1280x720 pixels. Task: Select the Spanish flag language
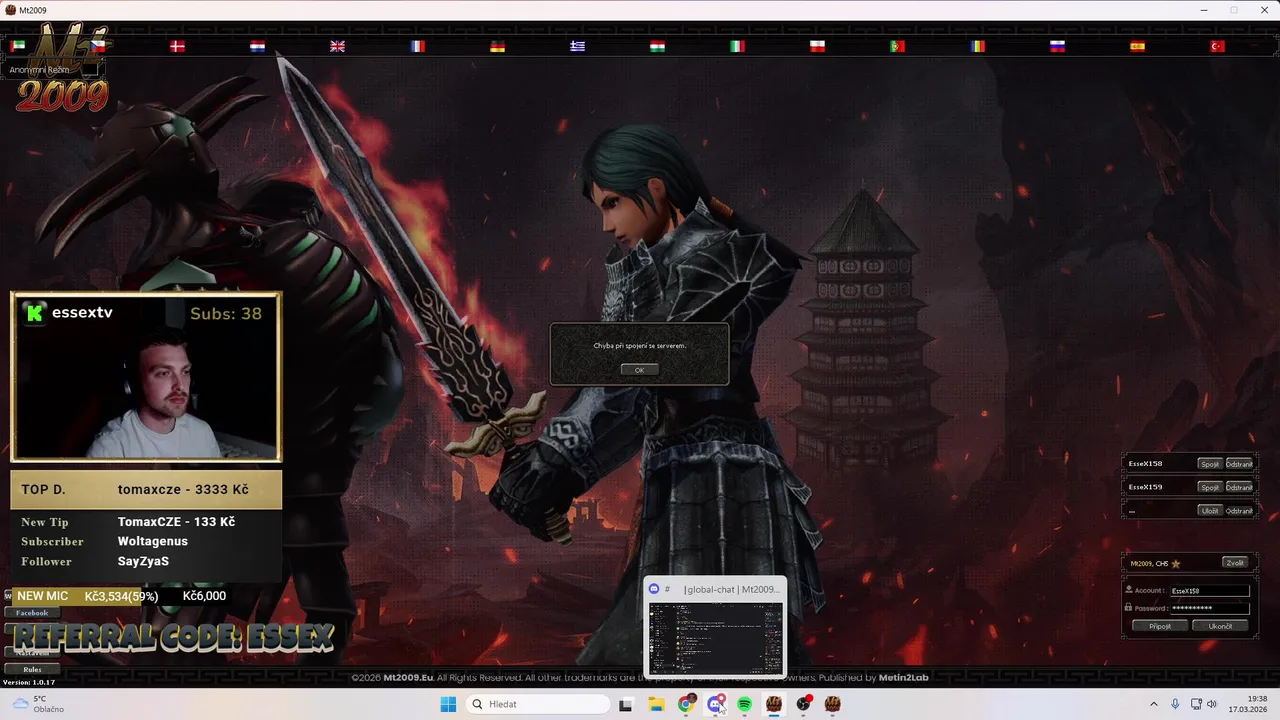point(1138,46)
